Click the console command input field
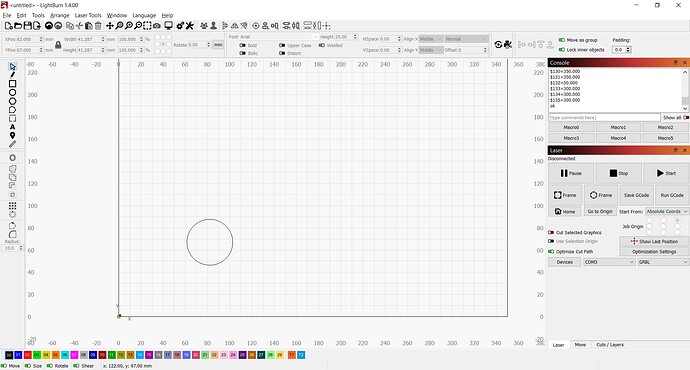This screenshot has height=370, width=690. click(604, 117)
